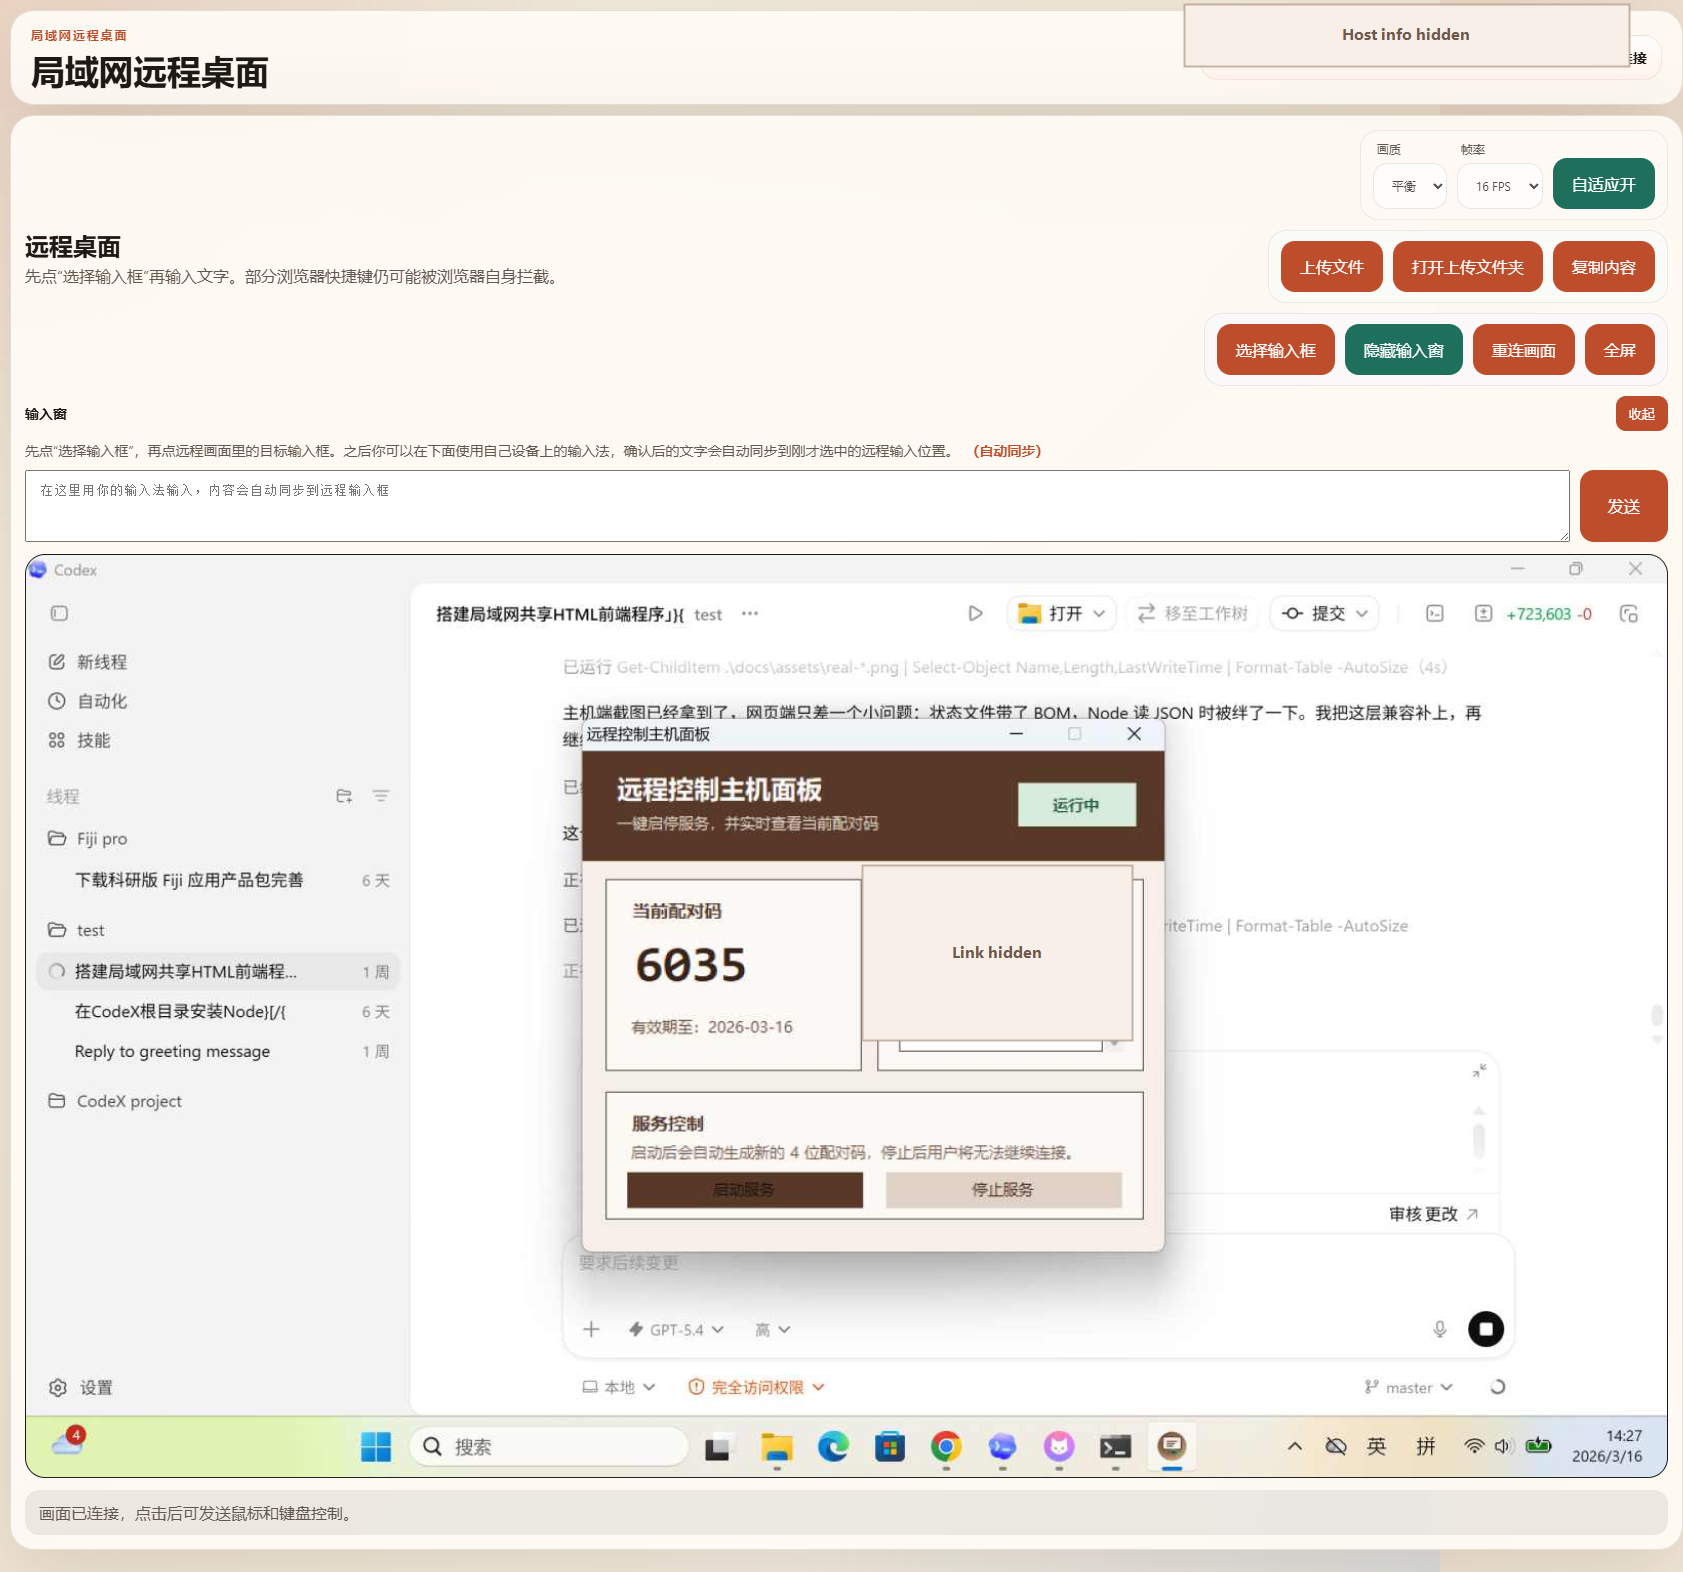Open the Windows Start menu
Screen dimensions: 1683x1572
pyautogui.click(x=375, y=1446)
